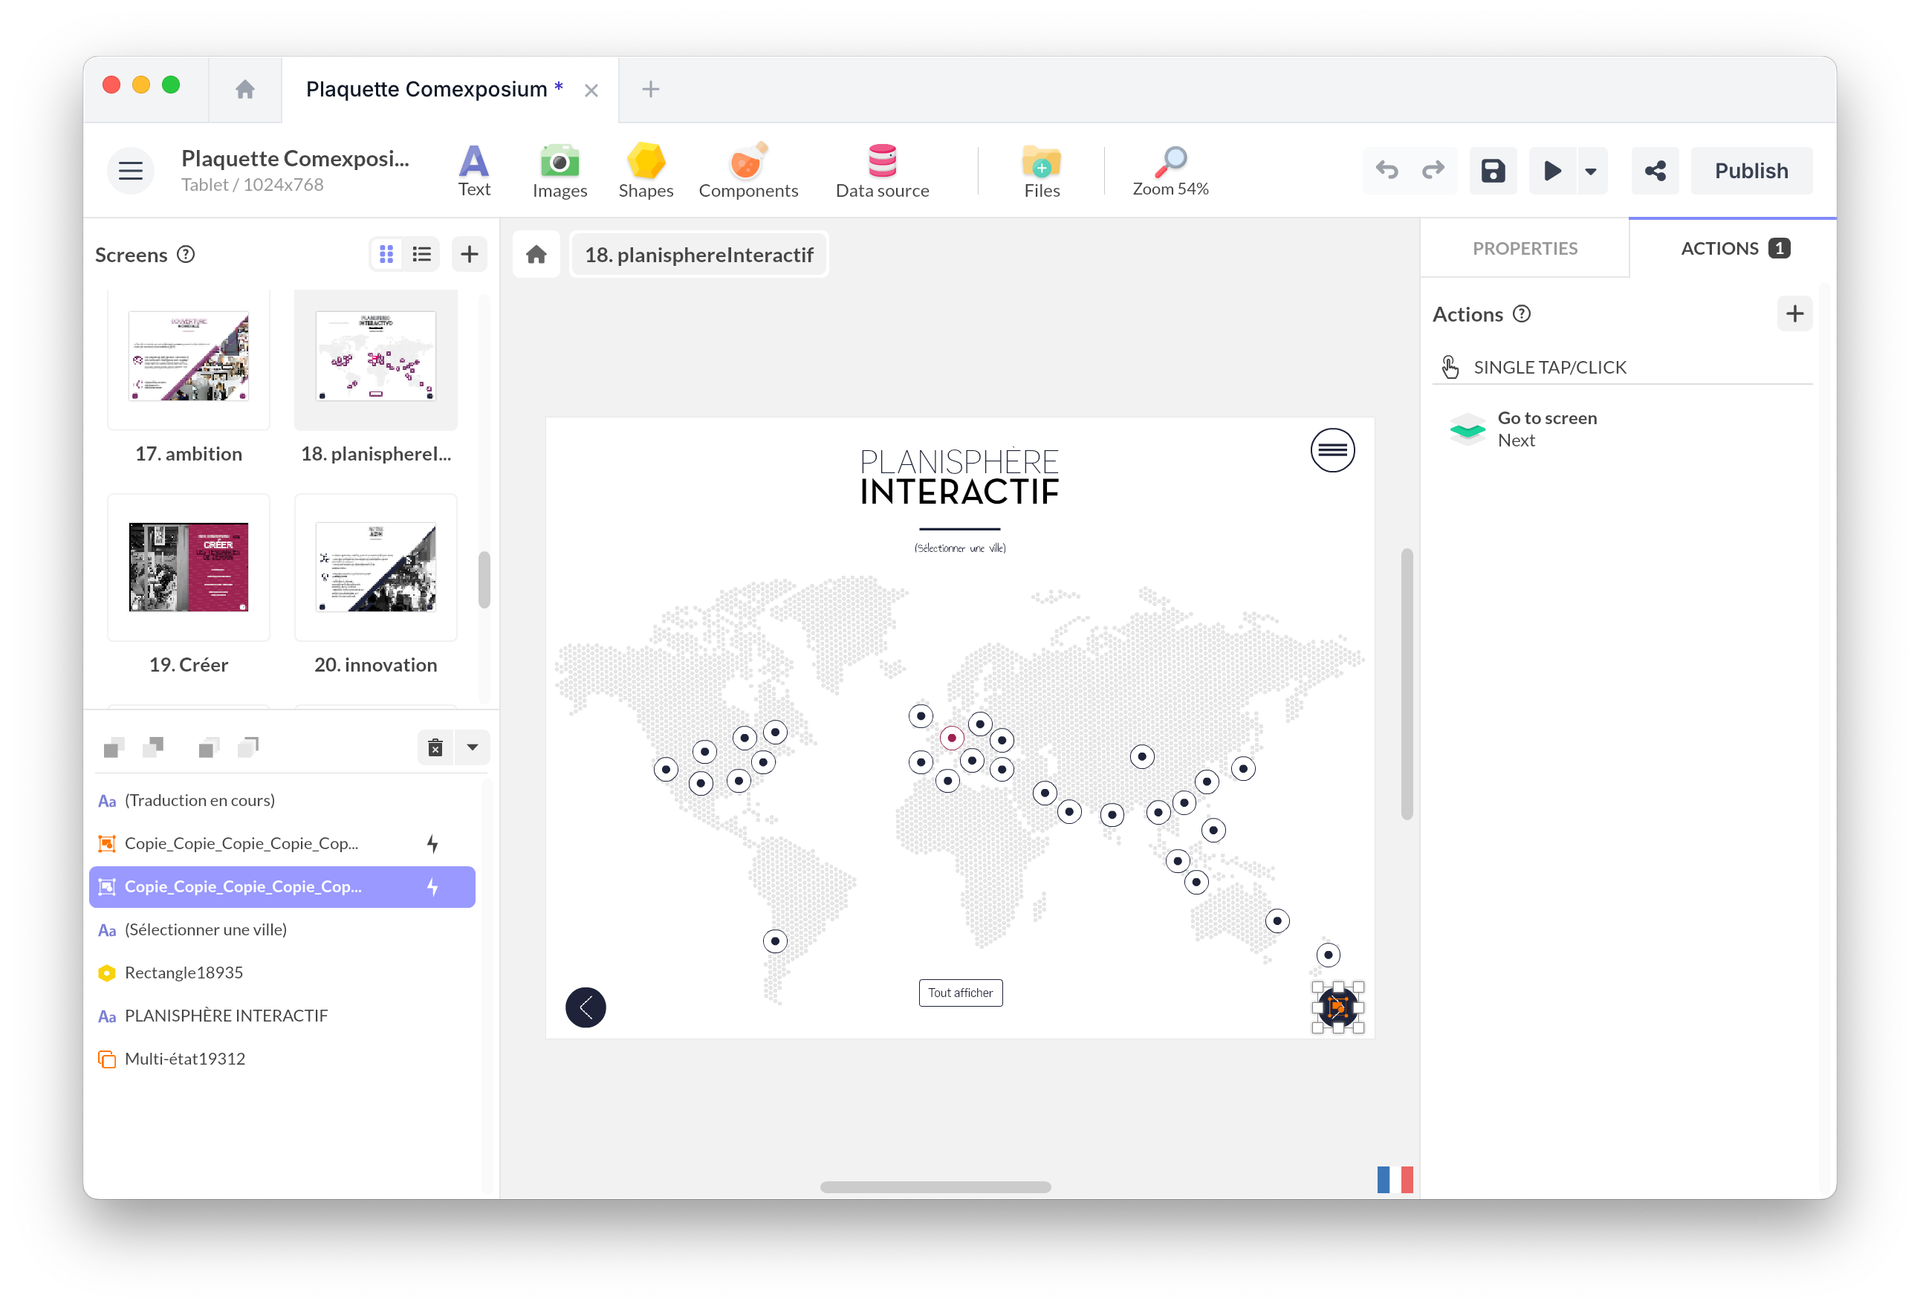Click the Save icon
Image resolution: width=1920 pixels, height=1309 pixels.
click(1493, 170)
